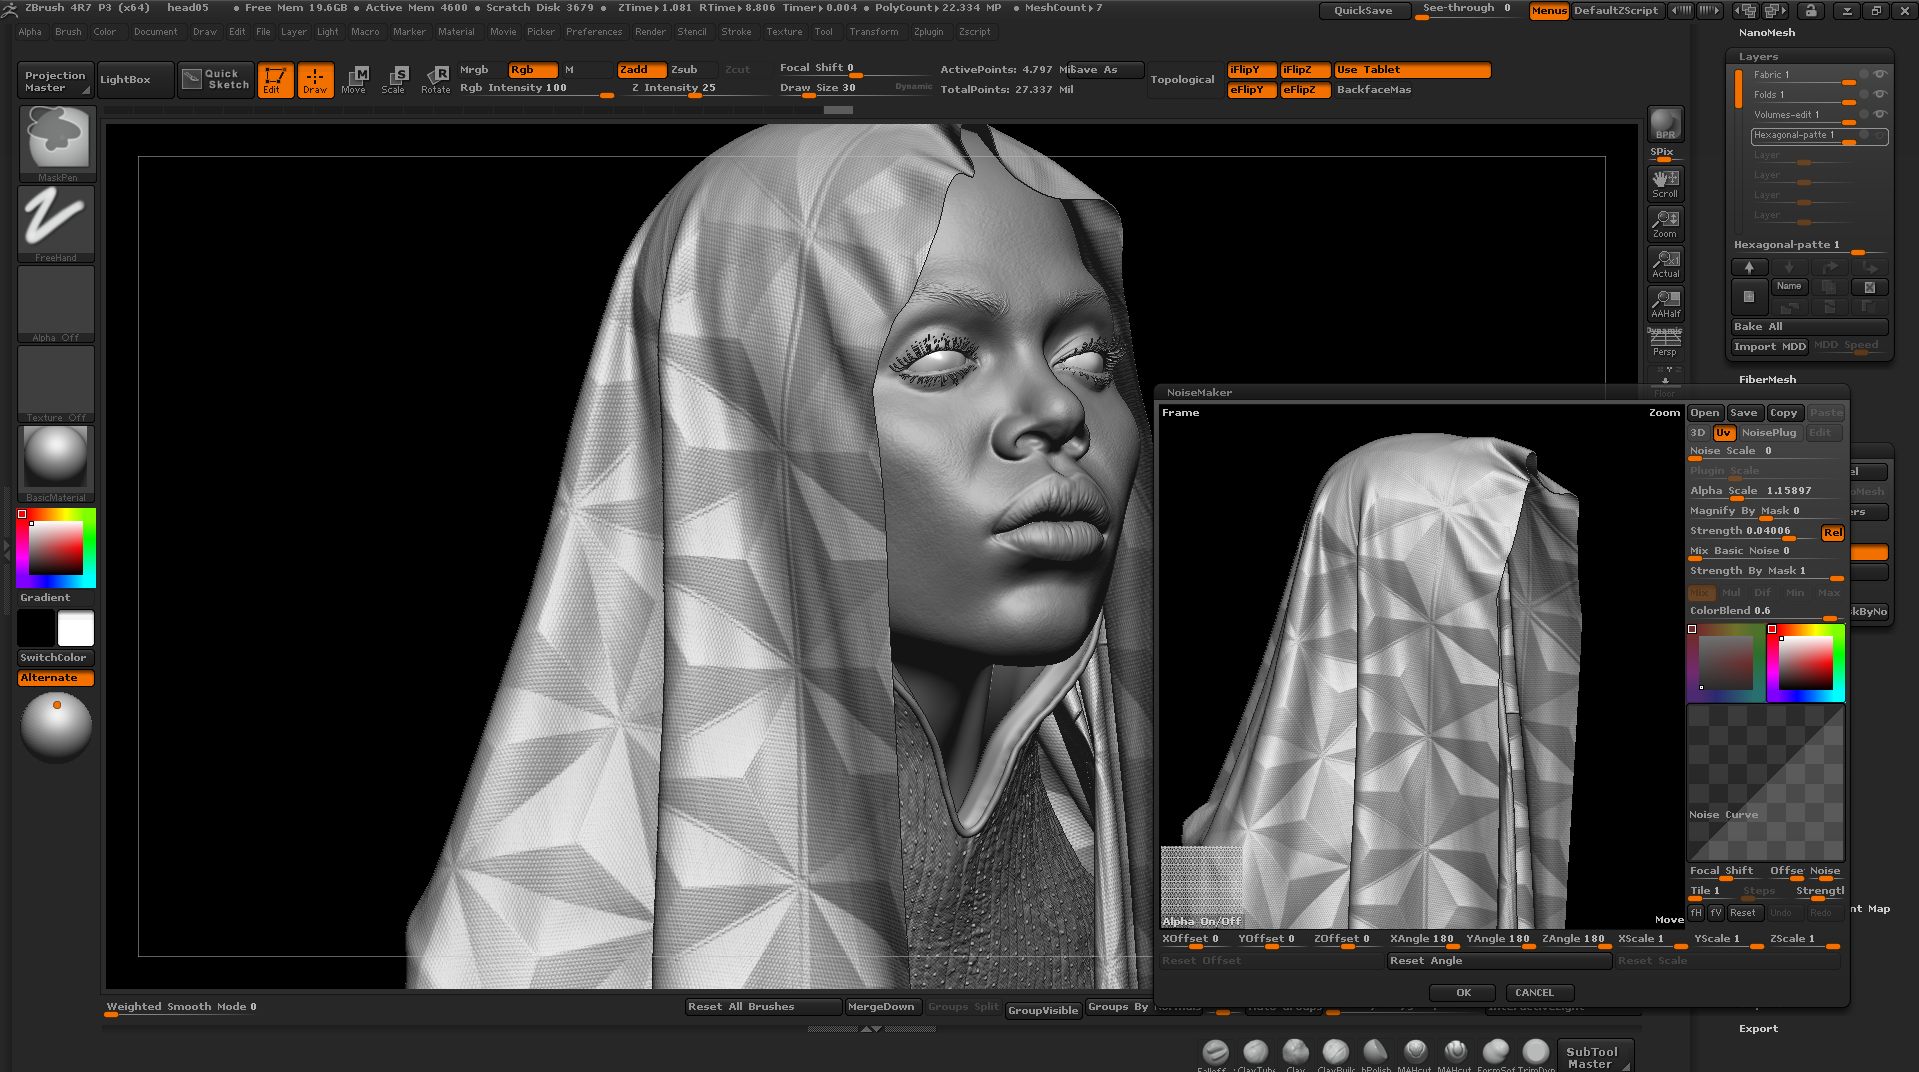Toggle the Rgb channel button
This screenshot has height=1072, width=1919.
(532, 70)
